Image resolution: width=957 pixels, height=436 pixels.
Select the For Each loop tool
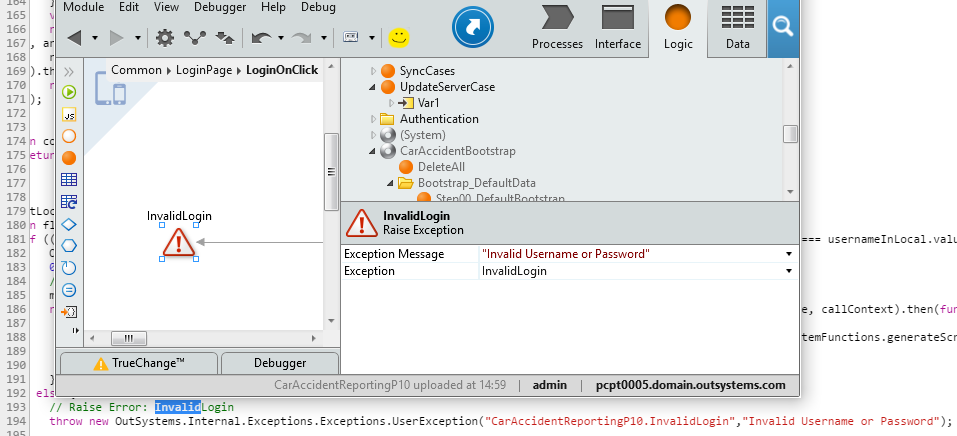69,267
